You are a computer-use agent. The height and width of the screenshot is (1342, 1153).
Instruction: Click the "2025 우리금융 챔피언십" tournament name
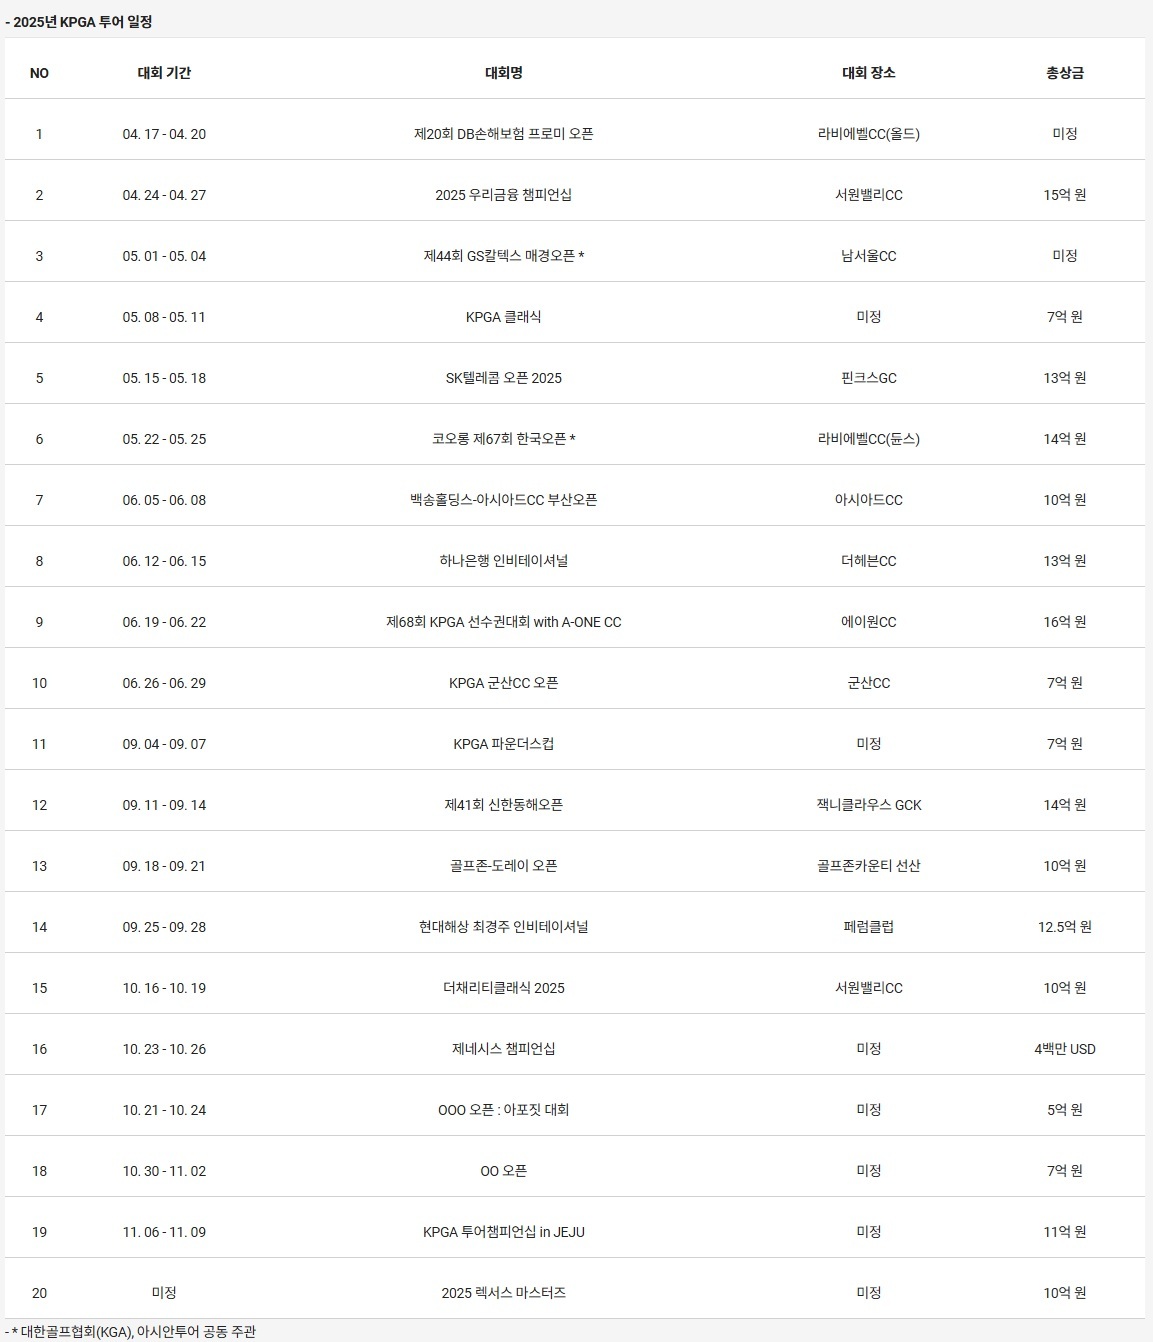coord(503,195)
